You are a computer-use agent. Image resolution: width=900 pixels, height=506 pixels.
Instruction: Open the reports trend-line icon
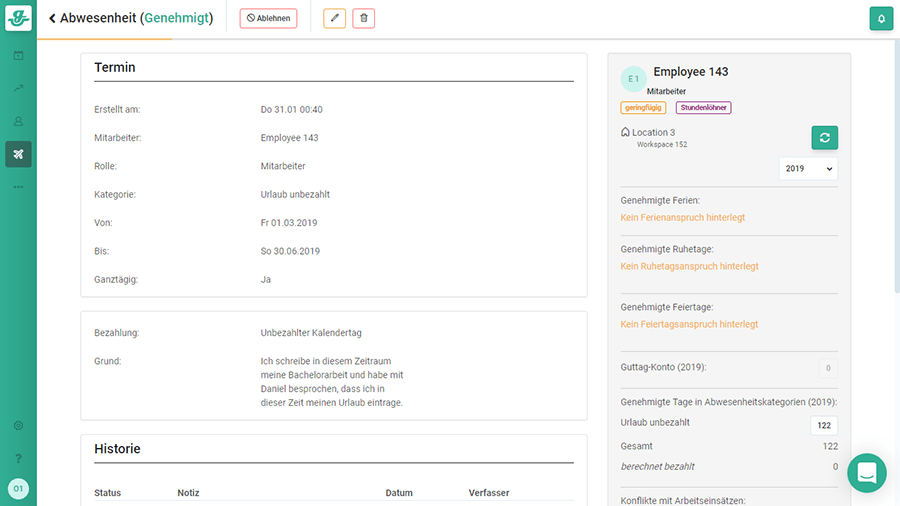tap(18, 88)
